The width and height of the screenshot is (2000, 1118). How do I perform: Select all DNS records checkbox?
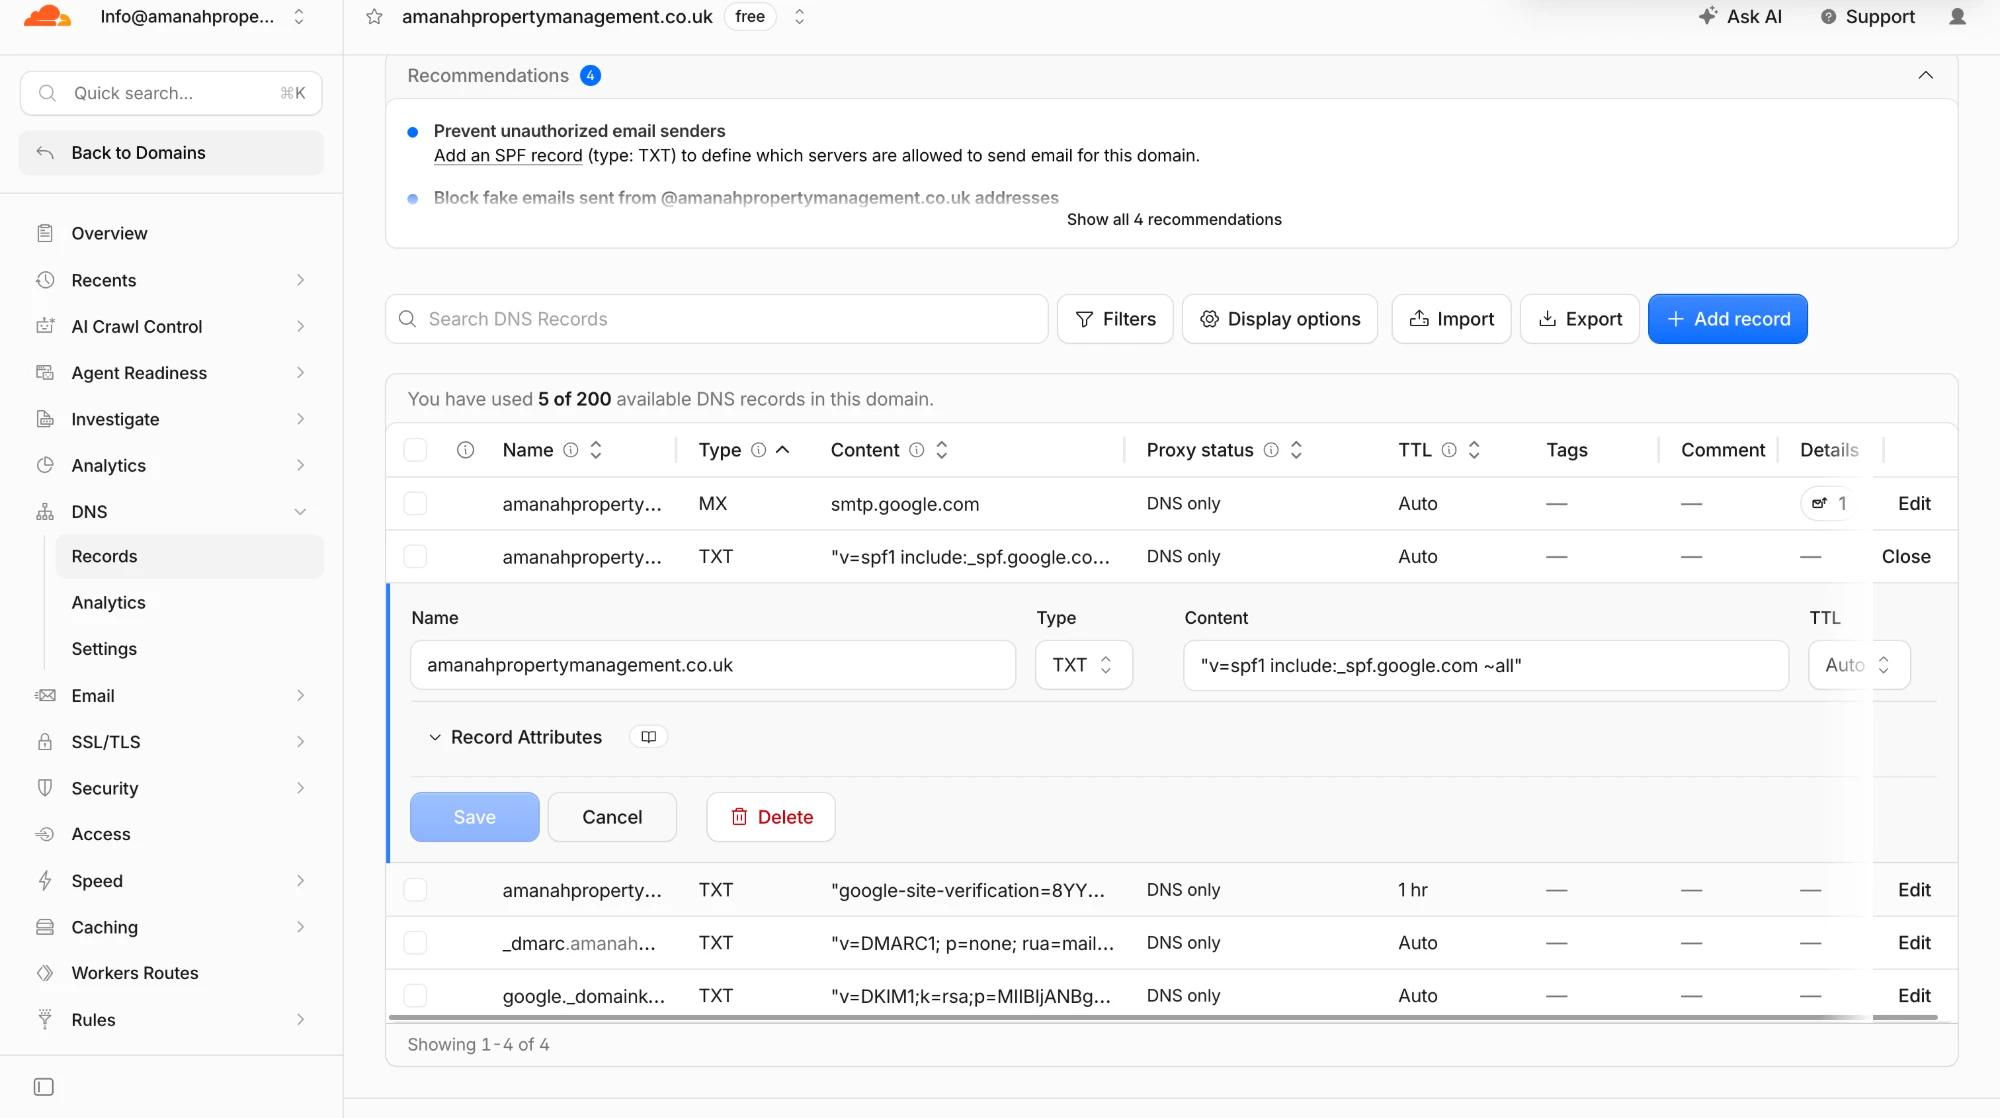[x=415, y=450]
